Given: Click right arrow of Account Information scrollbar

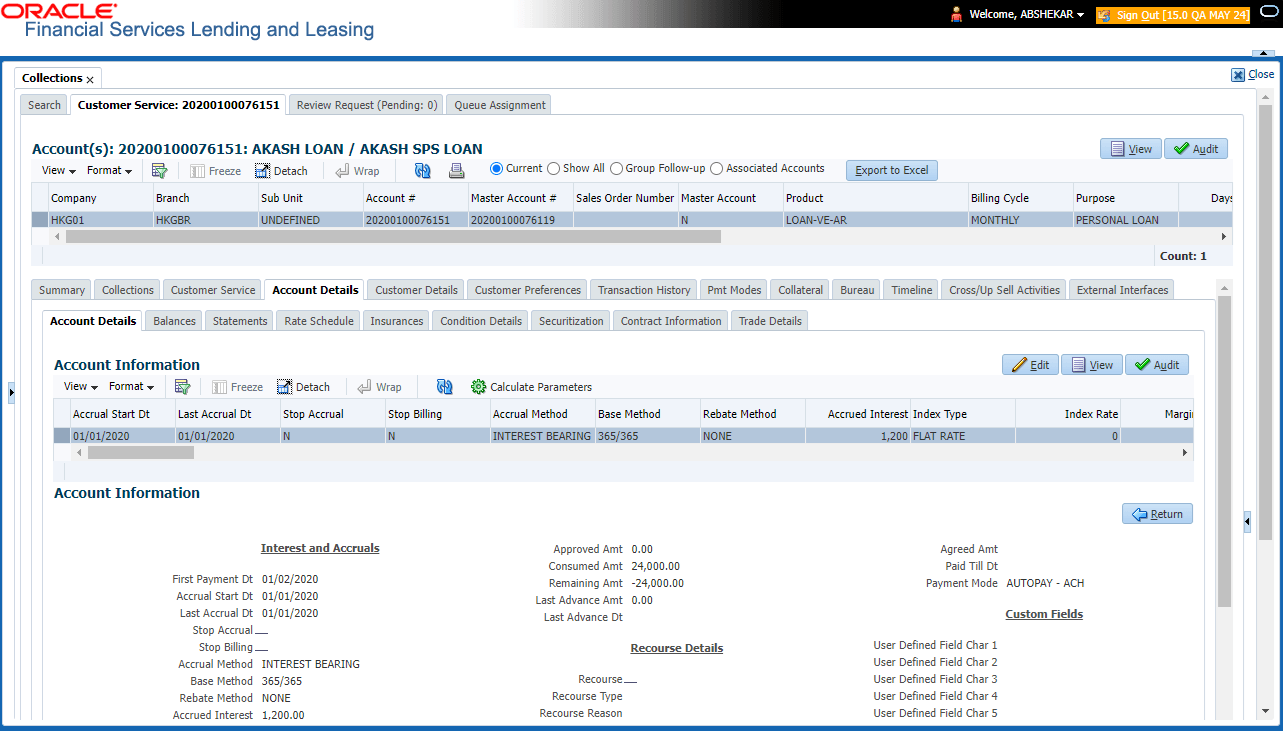Looking at the screenshot, I should click(1186, 453).
